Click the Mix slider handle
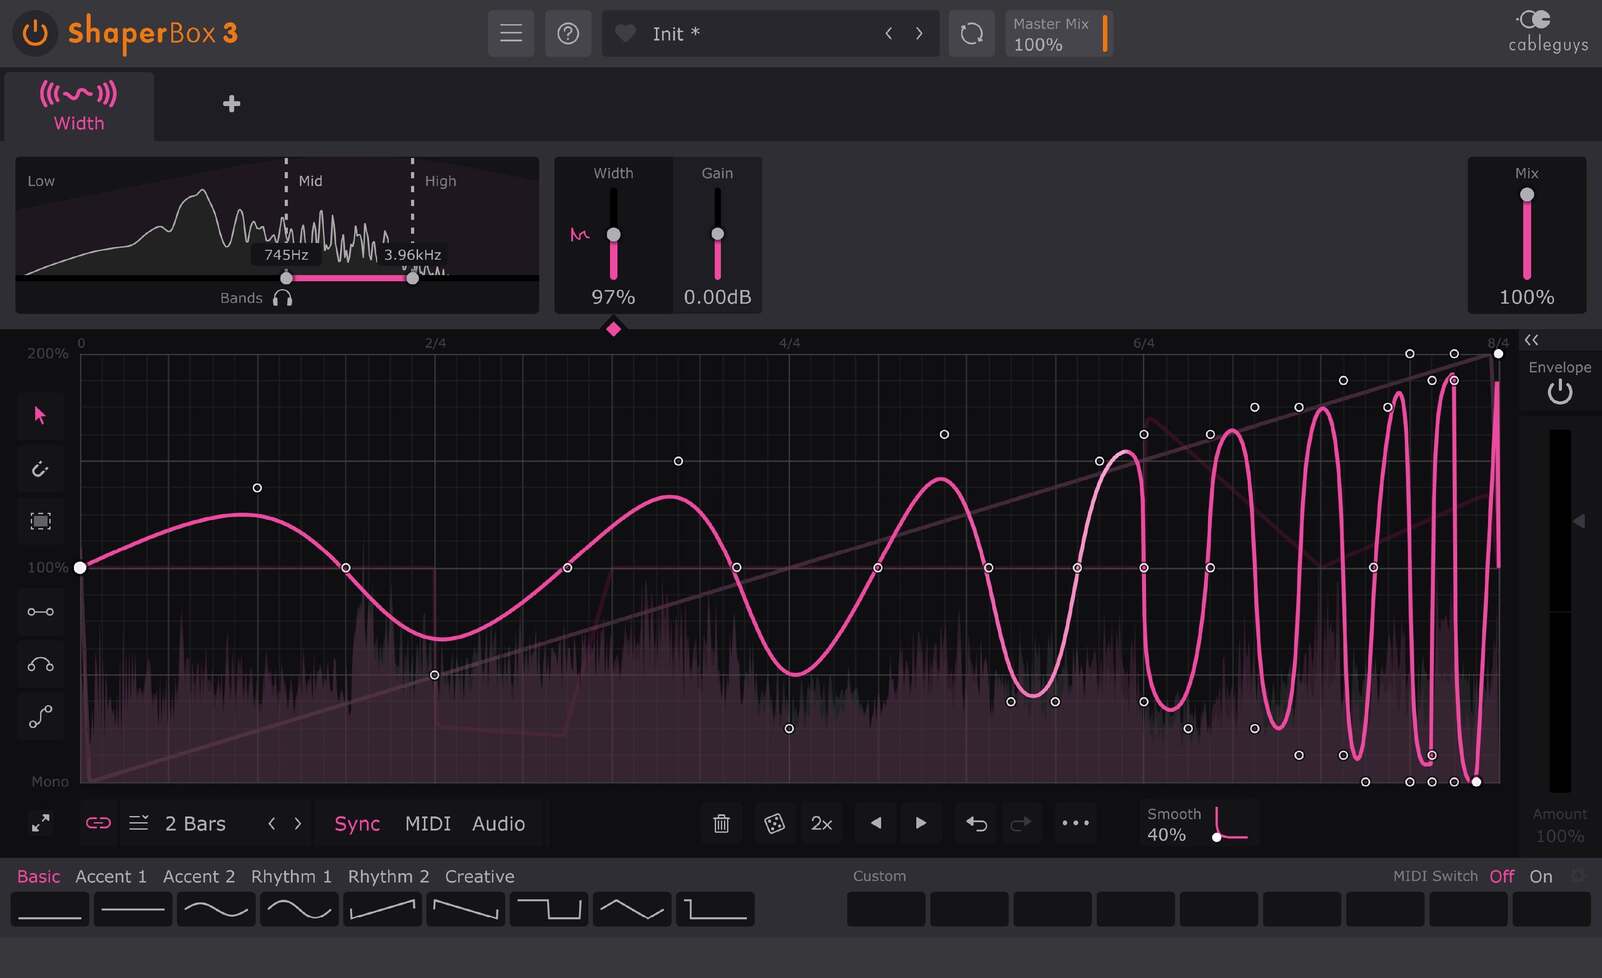This screenshot has width=1602, height=978. (x=1527, y=195)
